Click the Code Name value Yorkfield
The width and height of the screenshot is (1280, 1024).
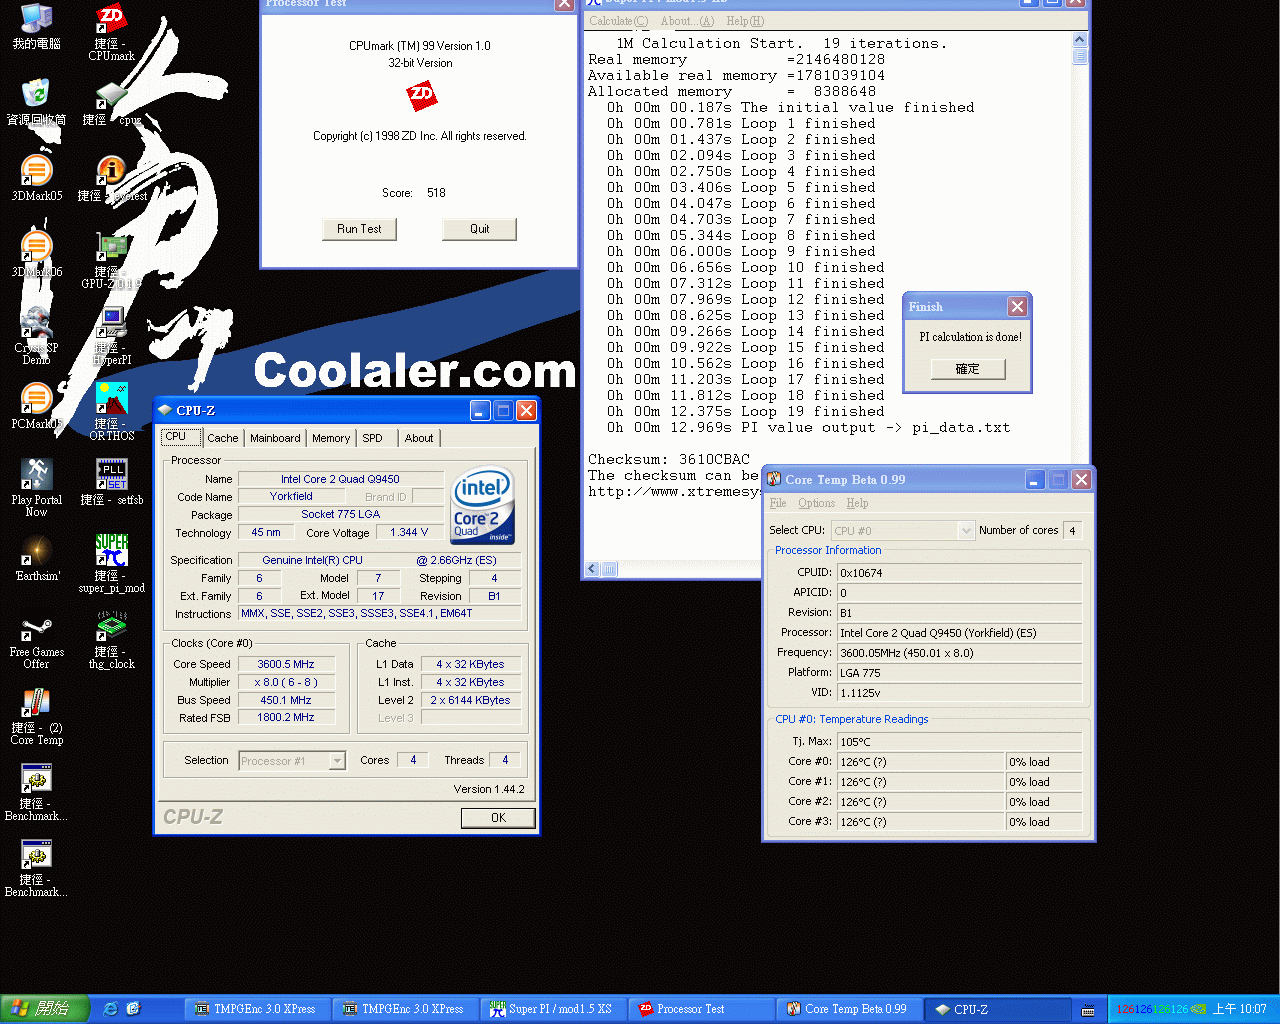(291, 496)
